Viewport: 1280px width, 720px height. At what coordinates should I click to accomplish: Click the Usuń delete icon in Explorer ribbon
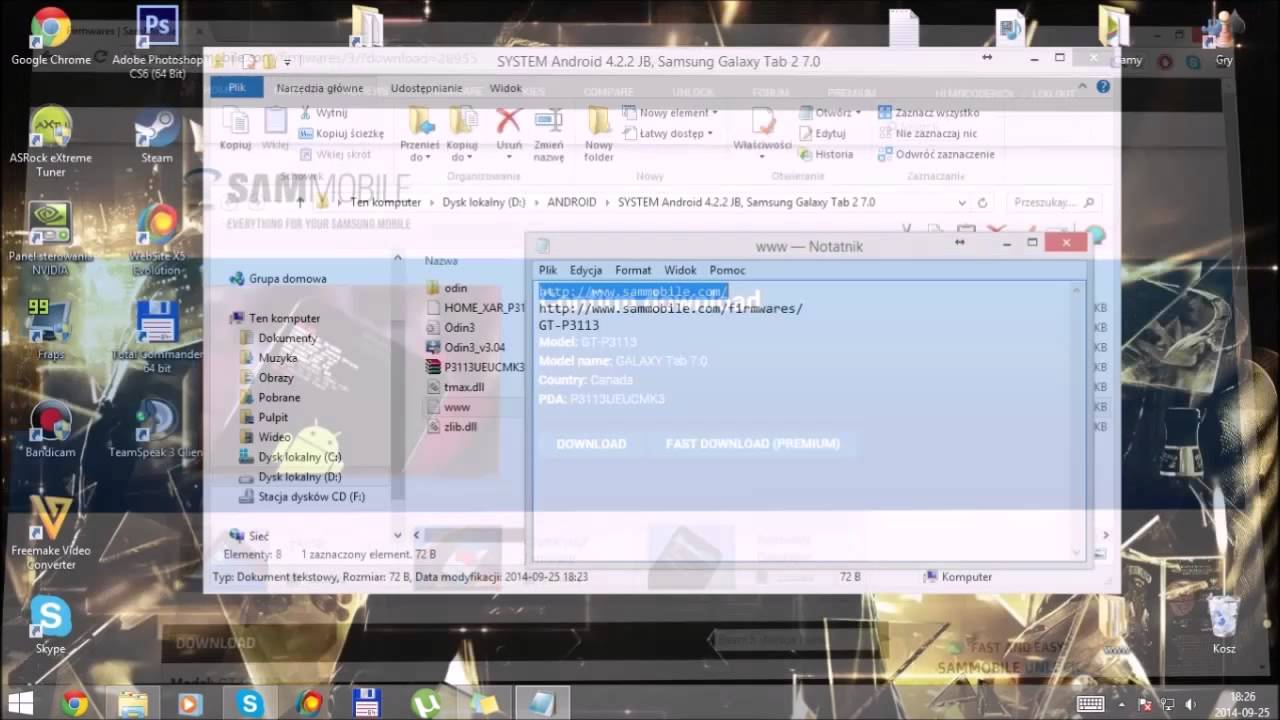[509, 132]
